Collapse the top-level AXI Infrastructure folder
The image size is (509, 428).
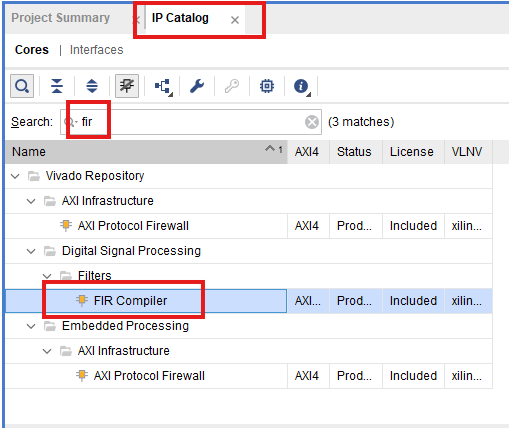click(x=31, y=201)
